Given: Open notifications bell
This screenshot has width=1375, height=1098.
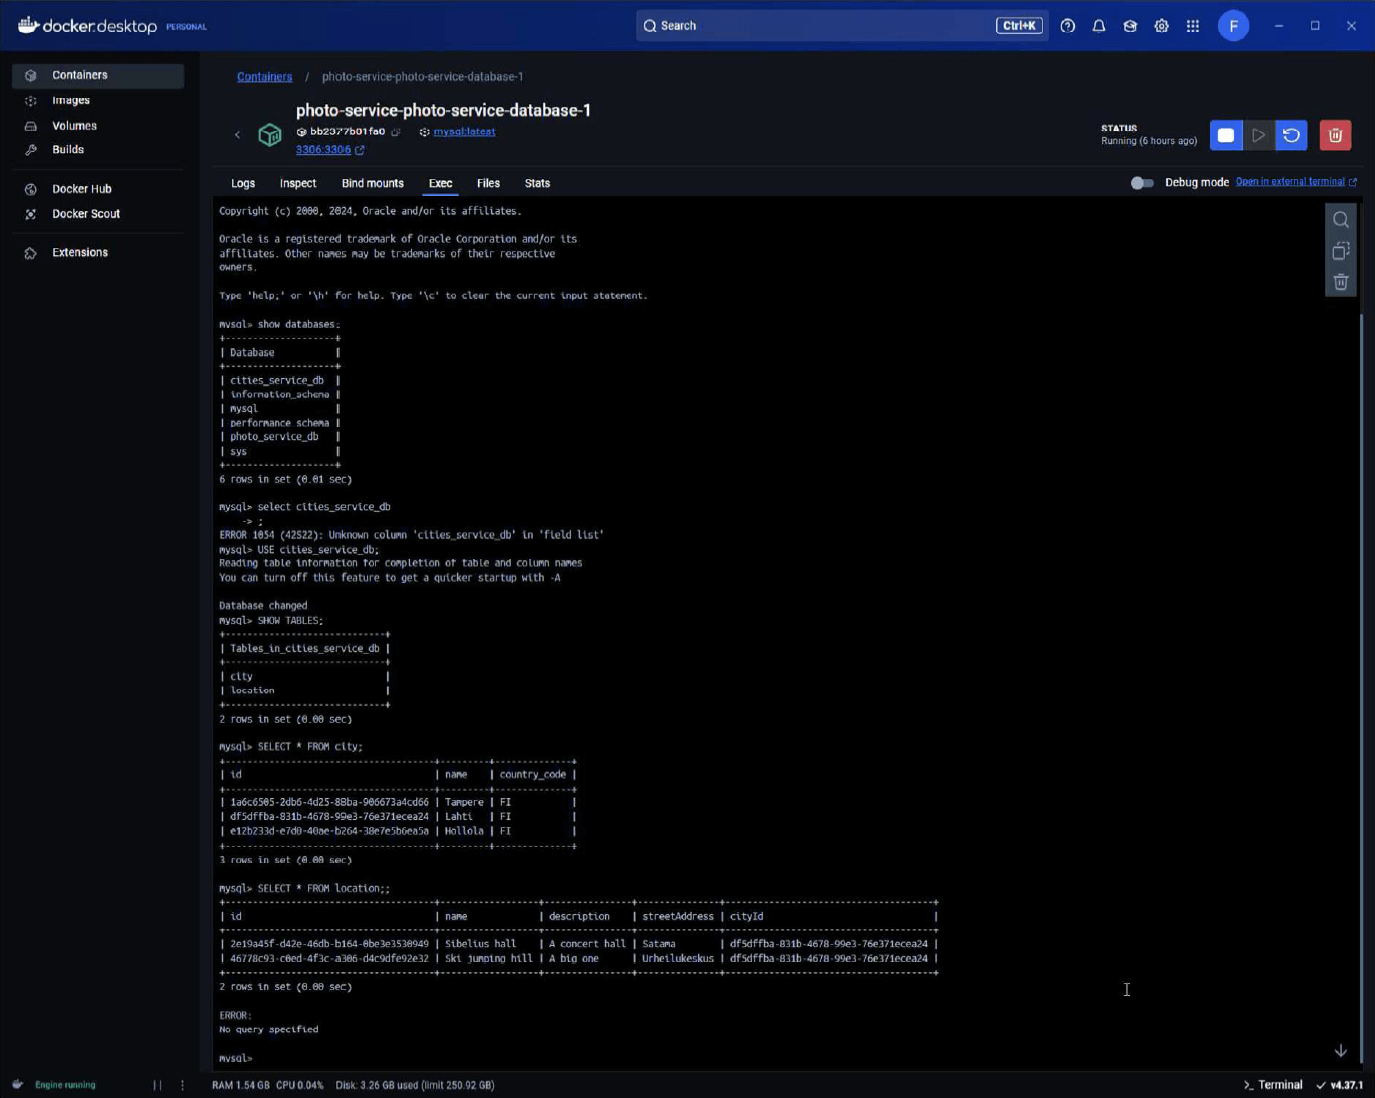Looking at the screenshot, I should pos(1099,26).
